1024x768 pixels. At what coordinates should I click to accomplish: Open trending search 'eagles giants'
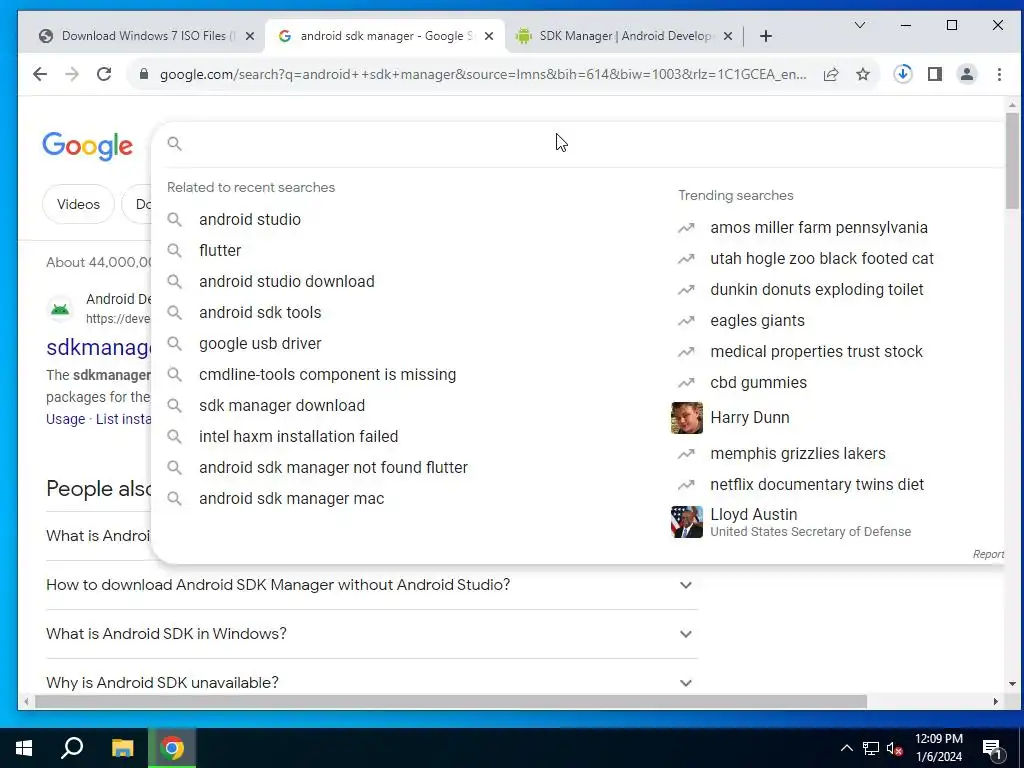coord(757,321)
